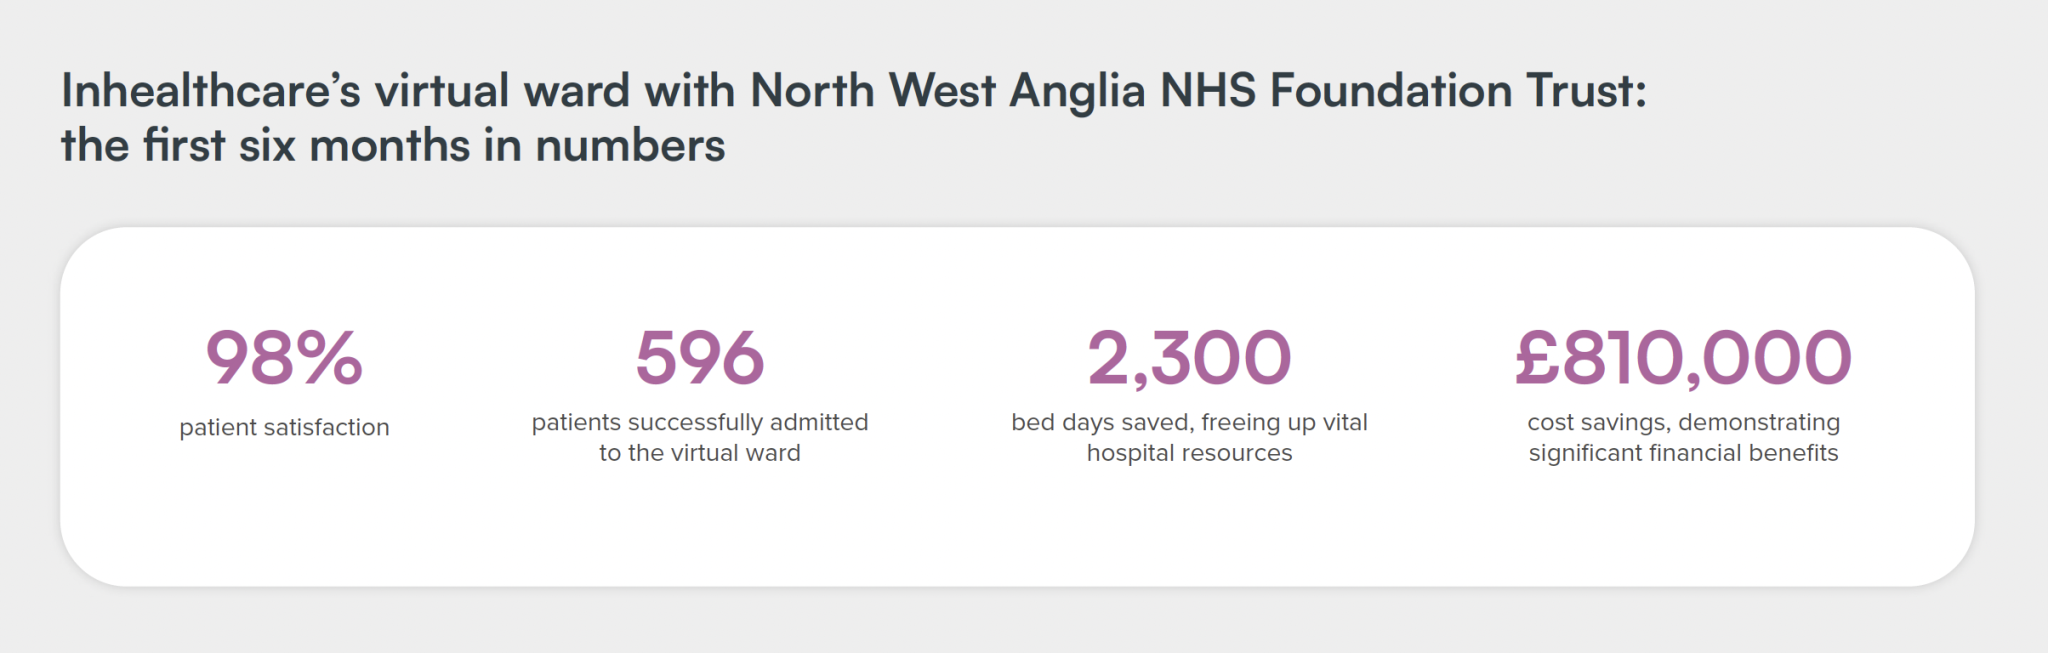Click the percent sign in 98%
Viewport: 2048px width, 653px height.
tap(329, 358)
